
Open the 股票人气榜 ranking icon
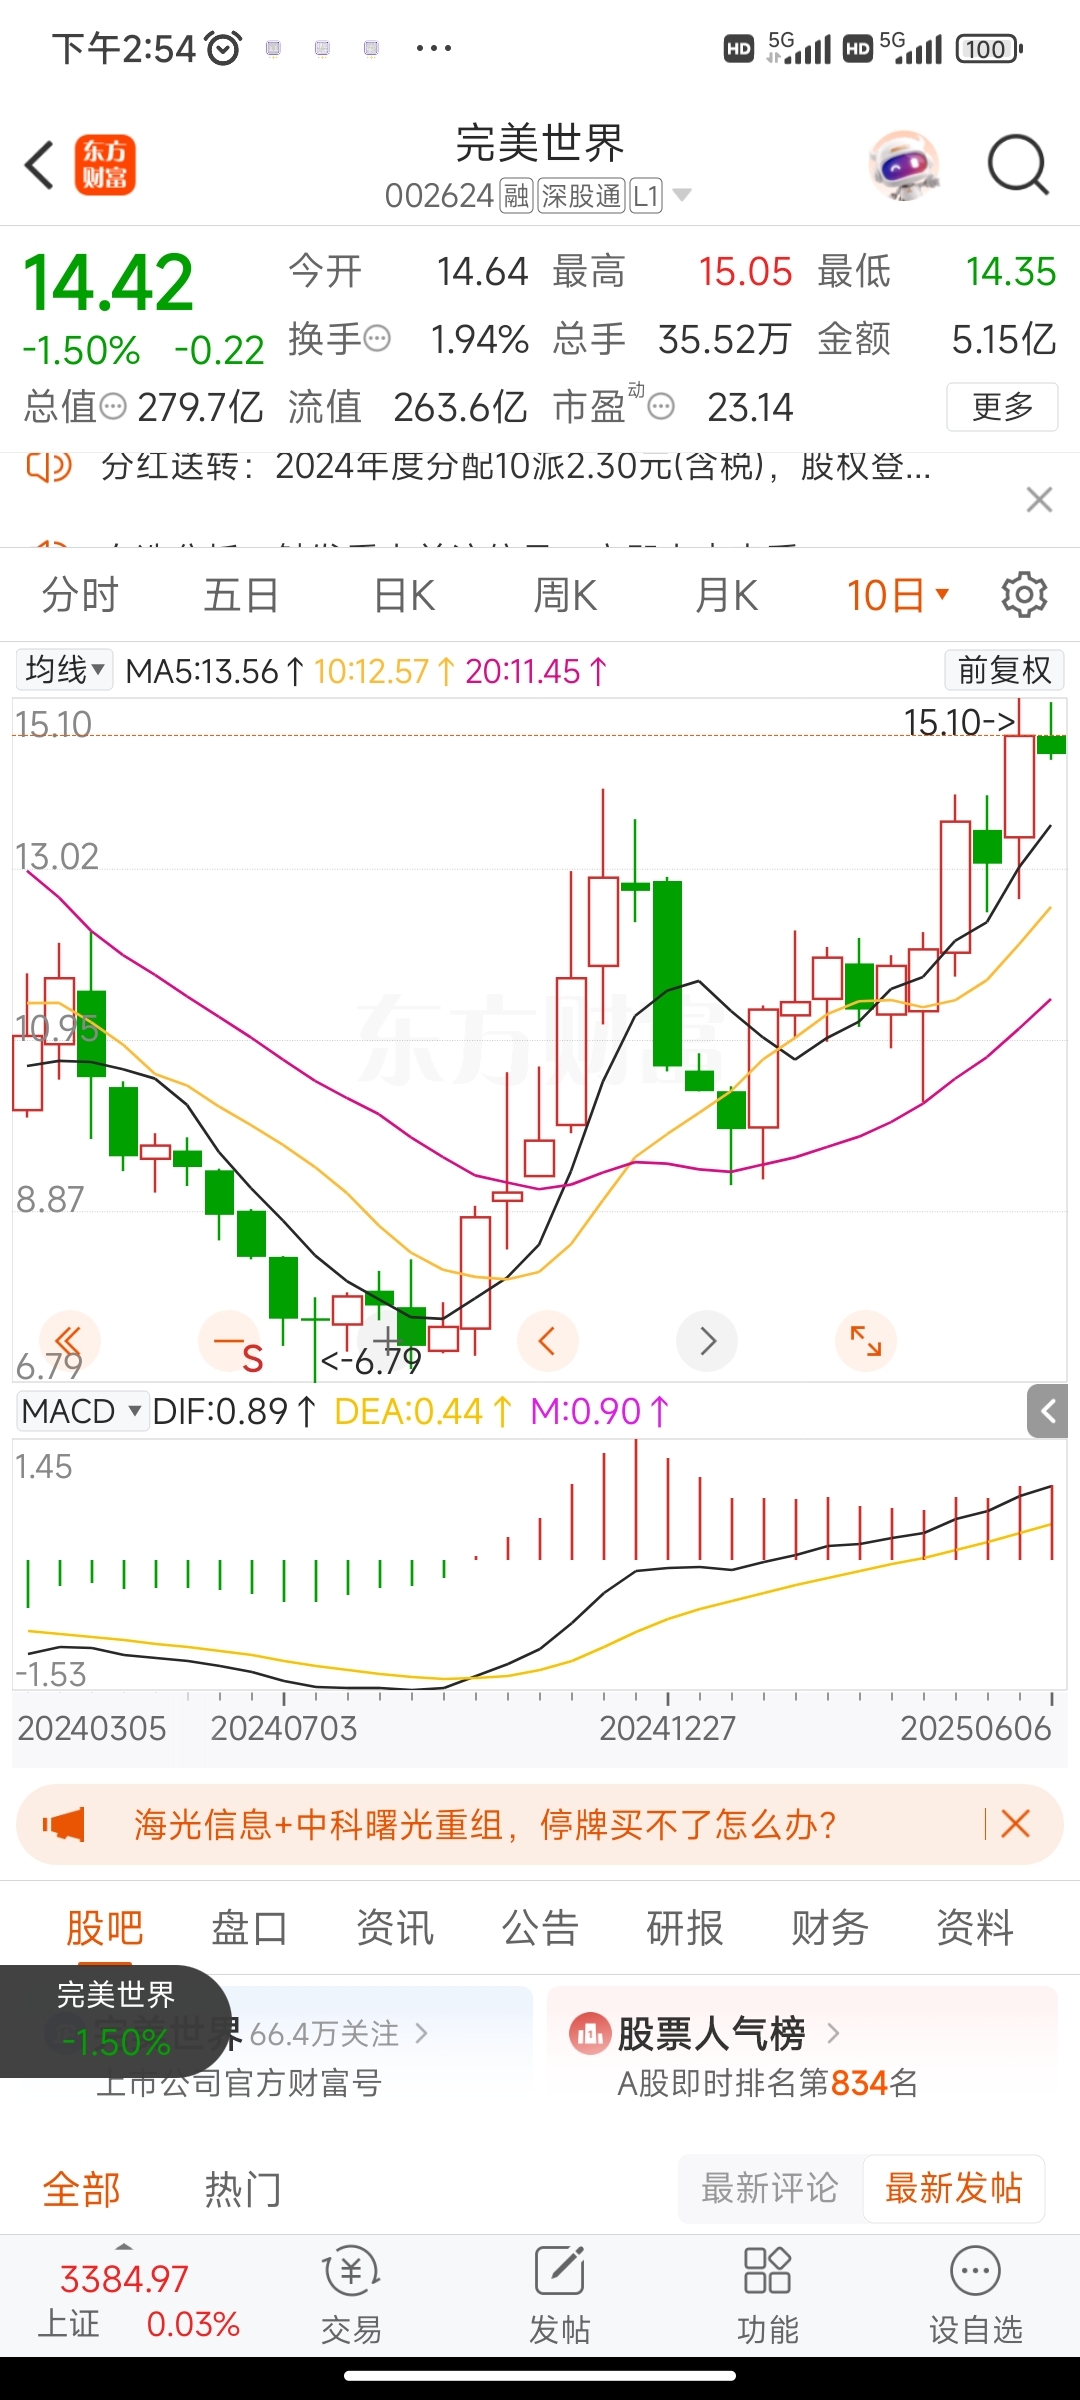589,2033
